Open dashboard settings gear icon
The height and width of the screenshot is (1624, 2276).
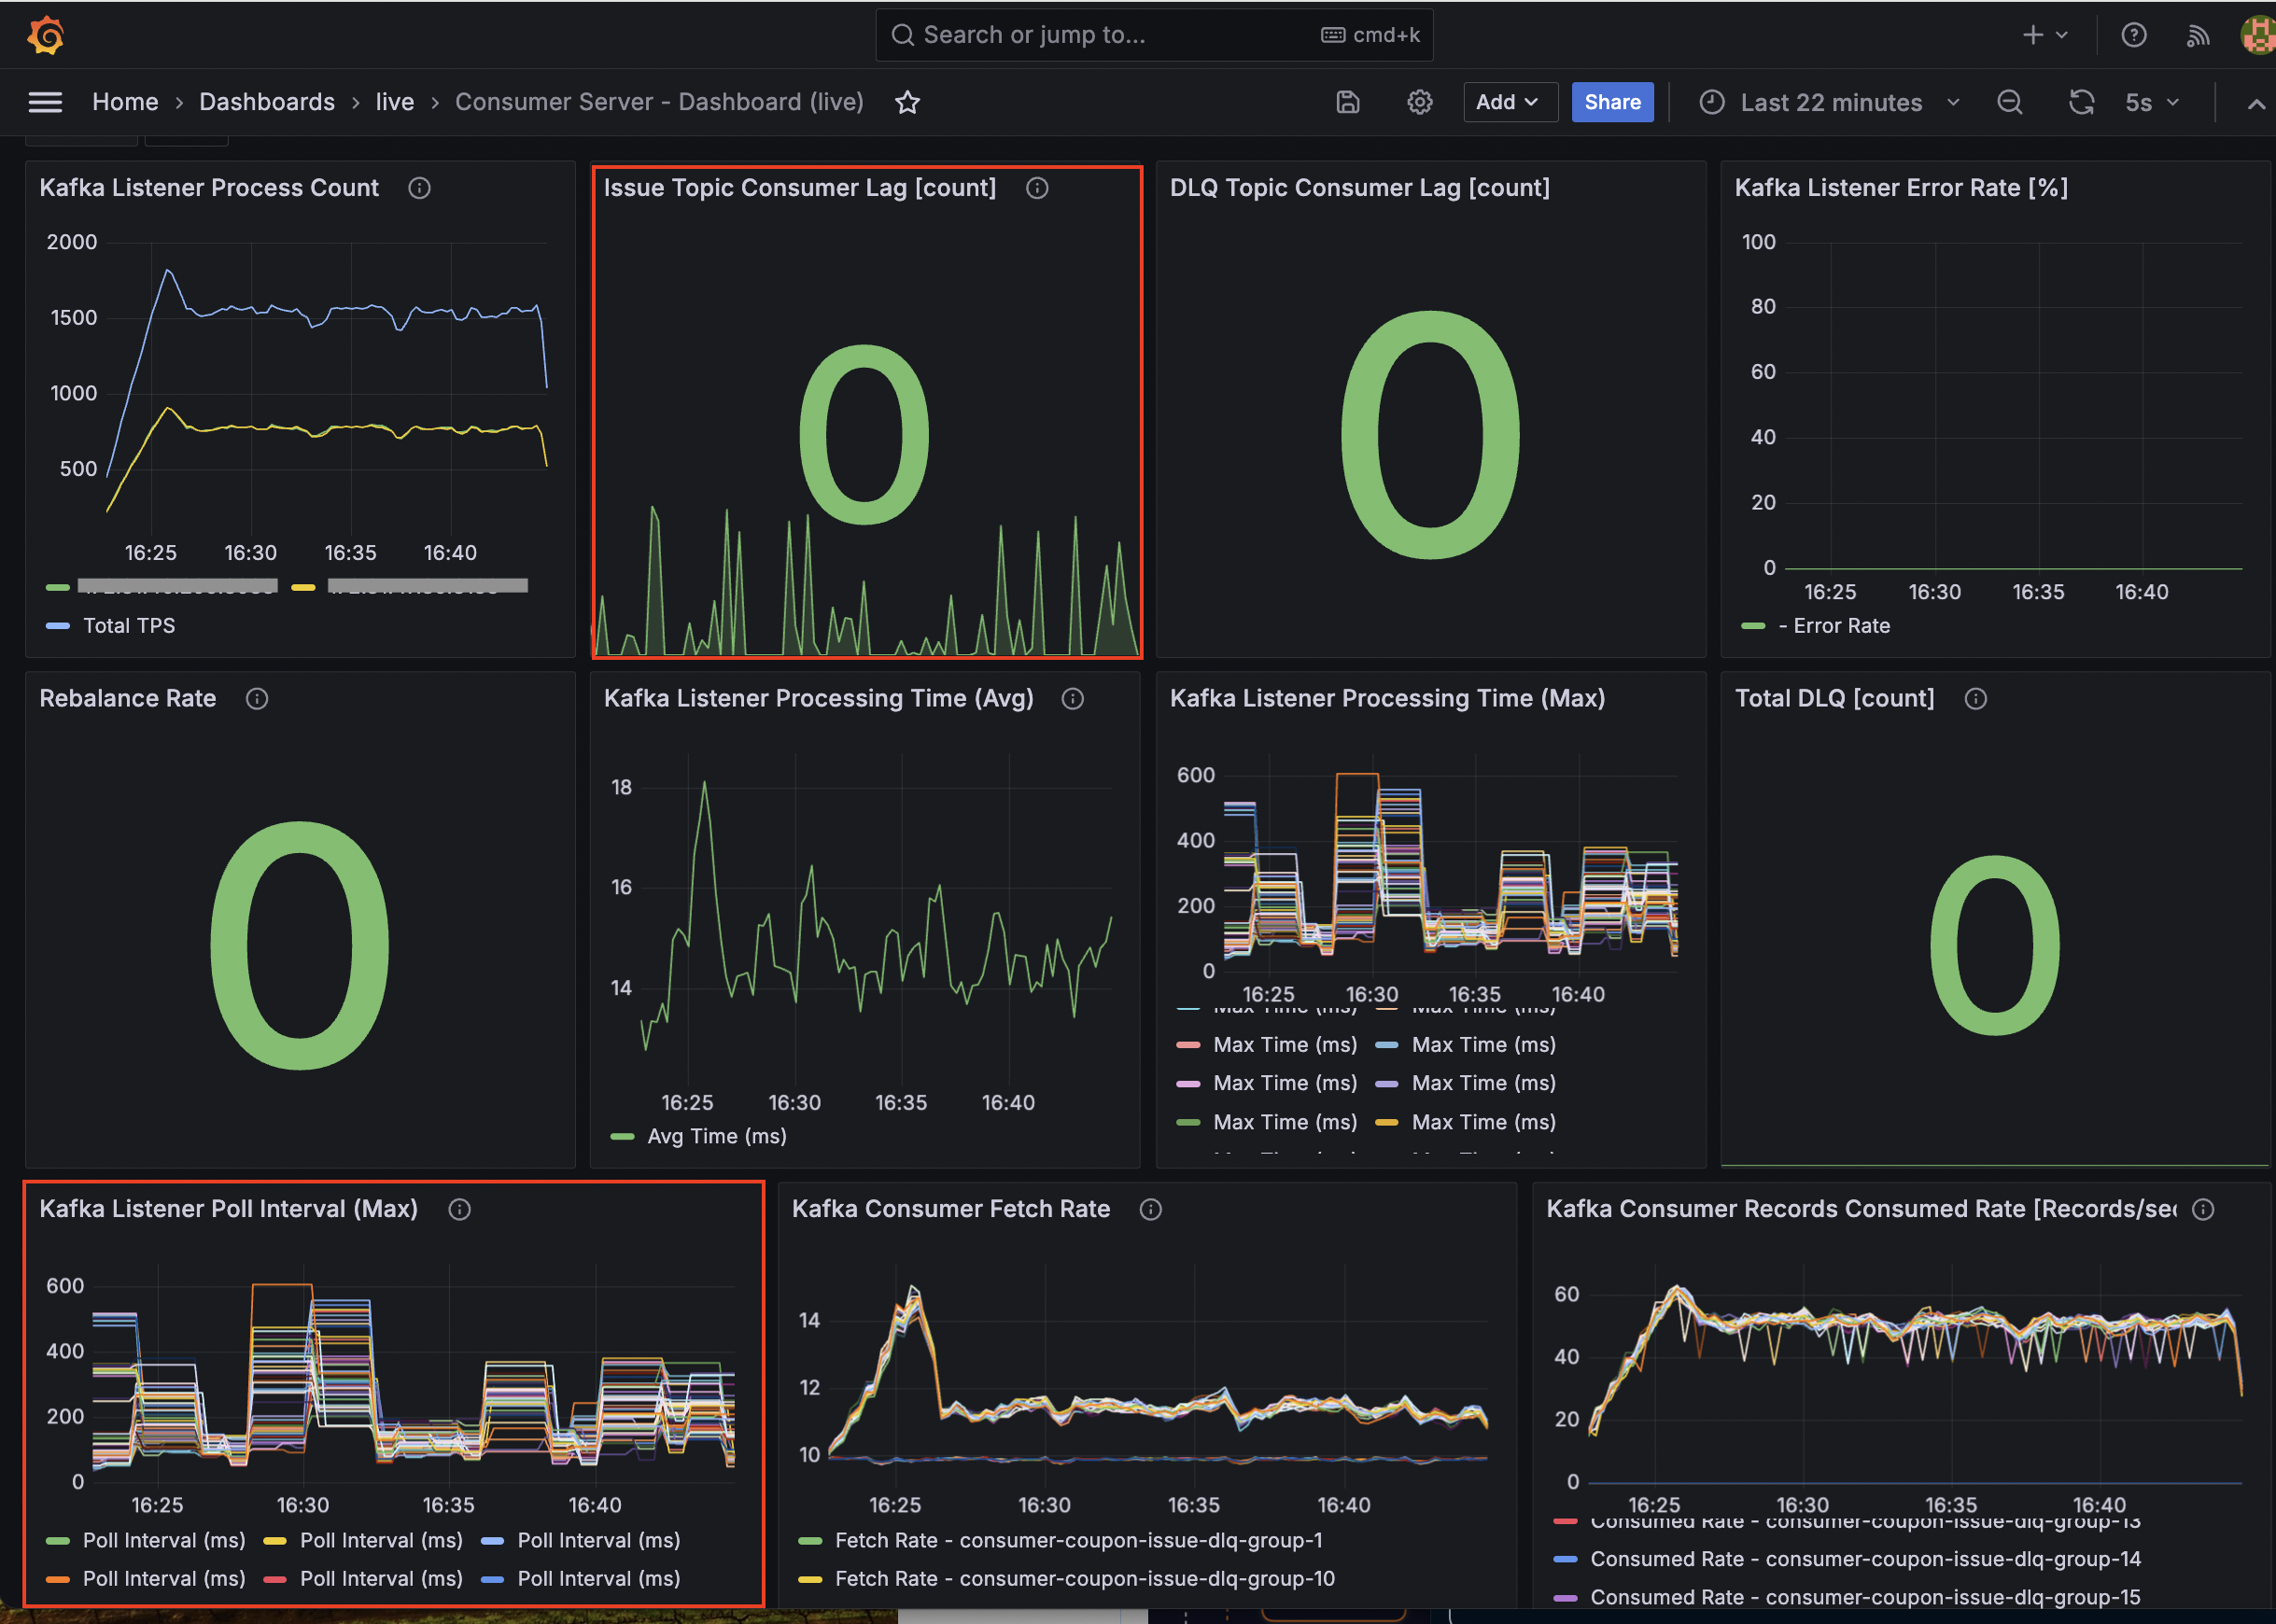tap(1419, 102)
